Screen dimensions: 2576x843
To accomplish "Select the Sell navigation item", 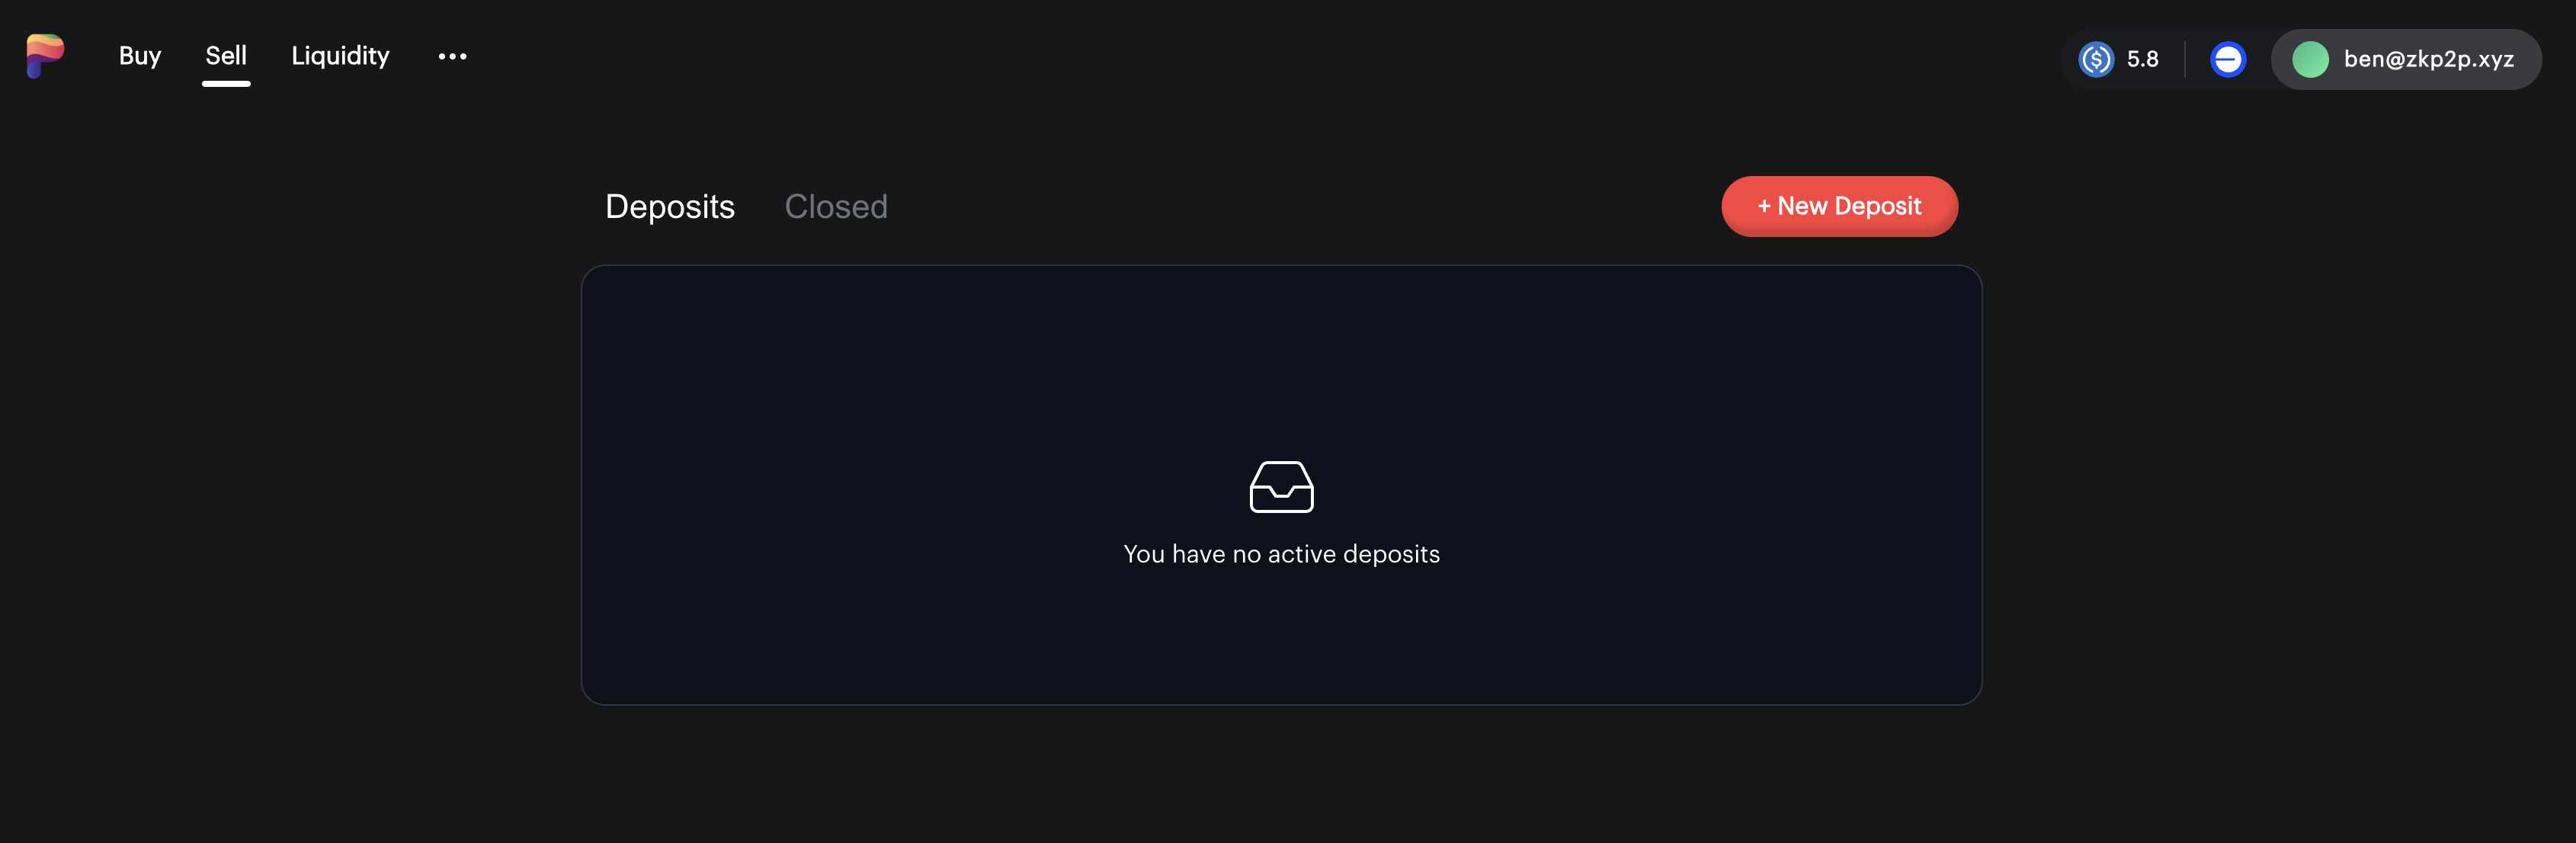I will (226, 56).
